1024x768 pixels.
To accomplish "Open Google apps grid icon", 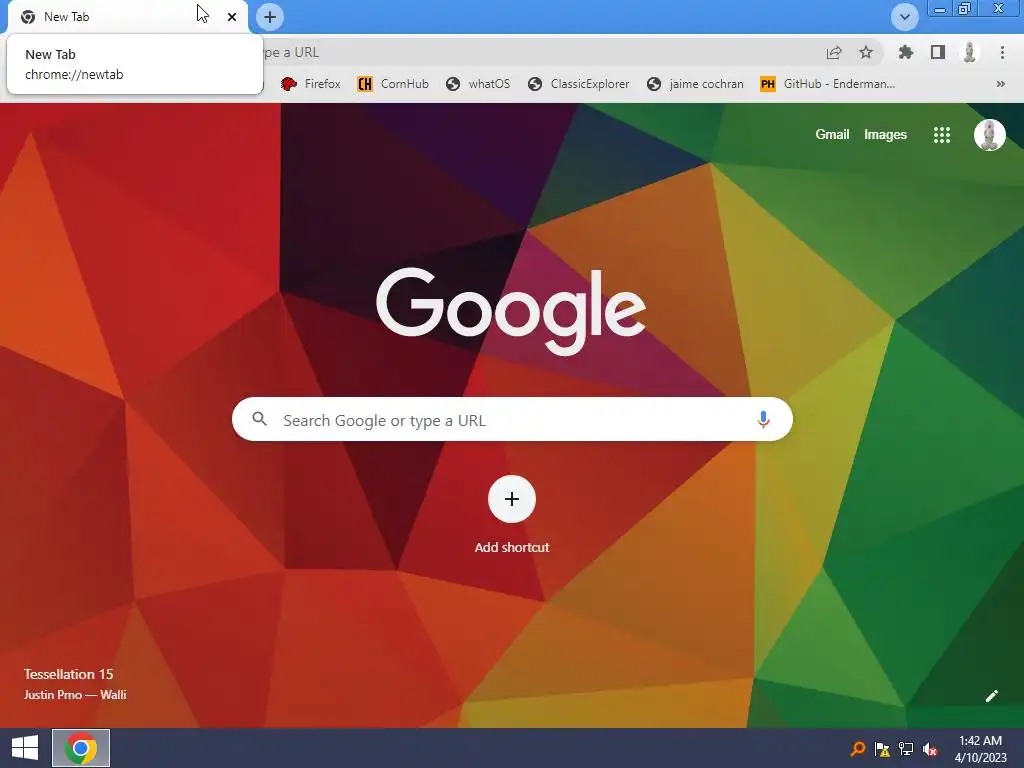I will point(942,135).
